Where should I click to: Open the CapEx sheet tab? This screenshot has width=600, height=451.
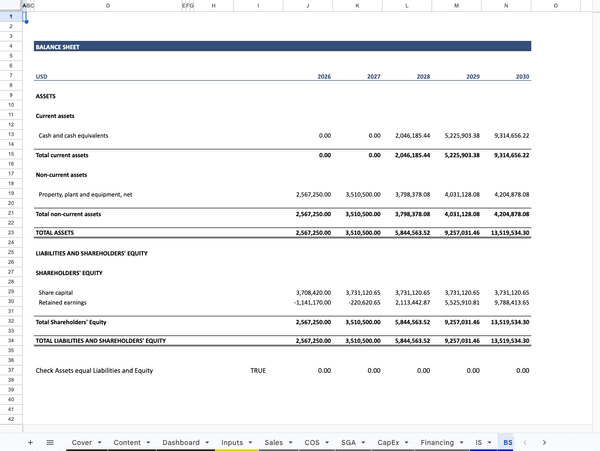388,442
